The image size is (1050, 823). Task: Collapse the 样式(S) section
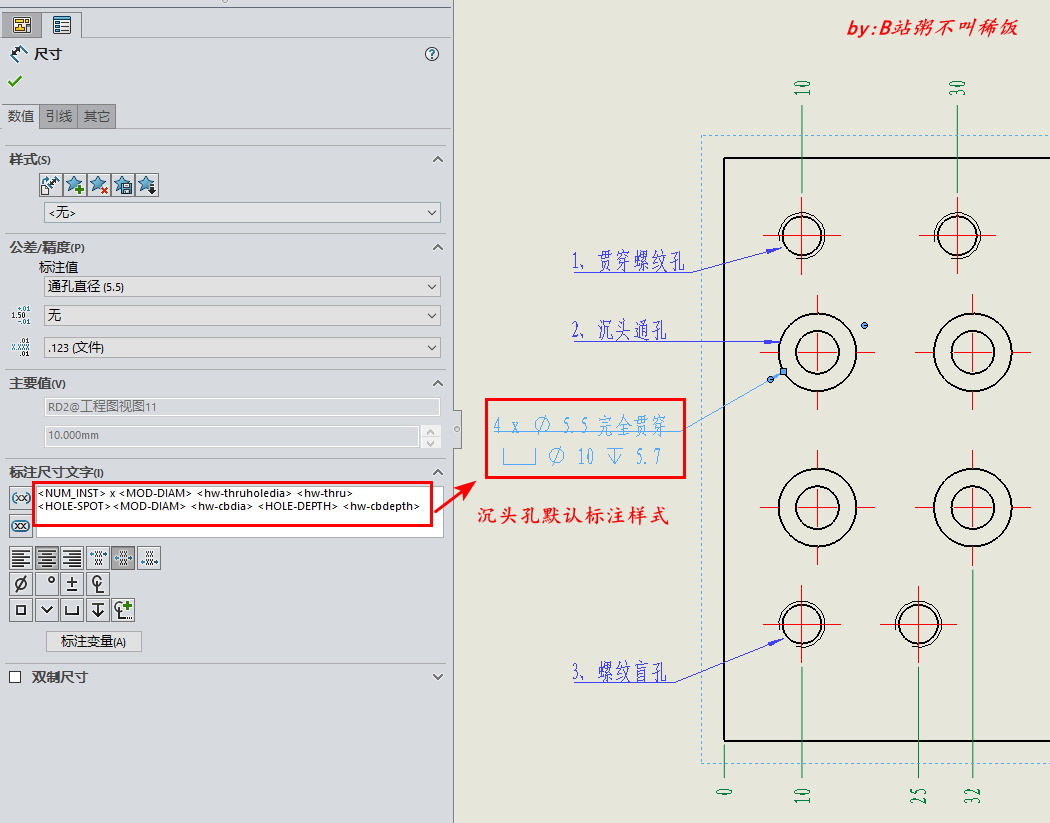tap(438, 159)
